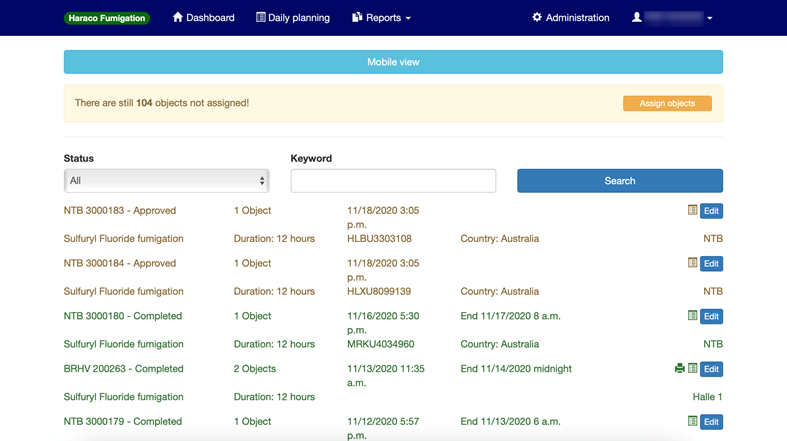Focus the Keyword input field
Viewport: 787px width, 441px height.
point(393,181)
